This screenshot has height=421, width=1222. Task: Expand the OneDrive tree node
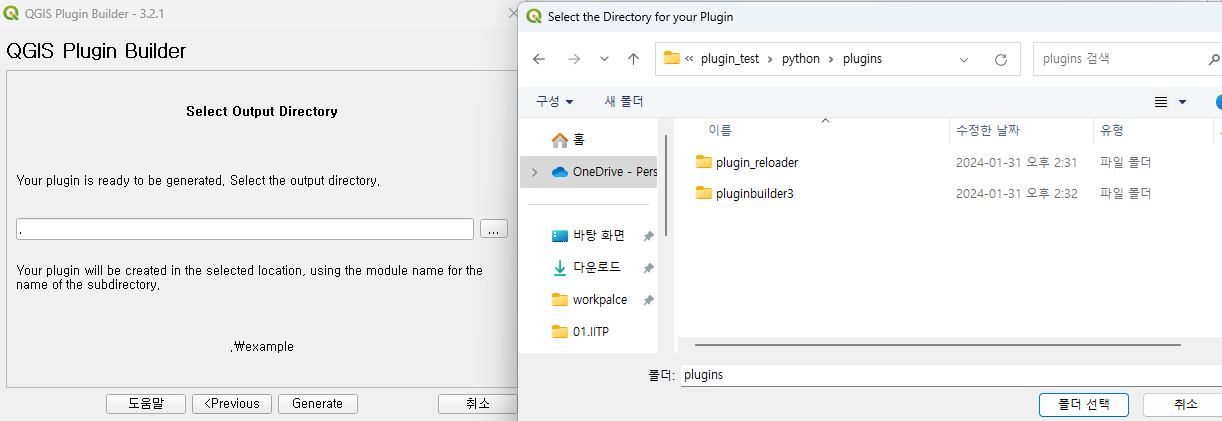tap(534, 172)
